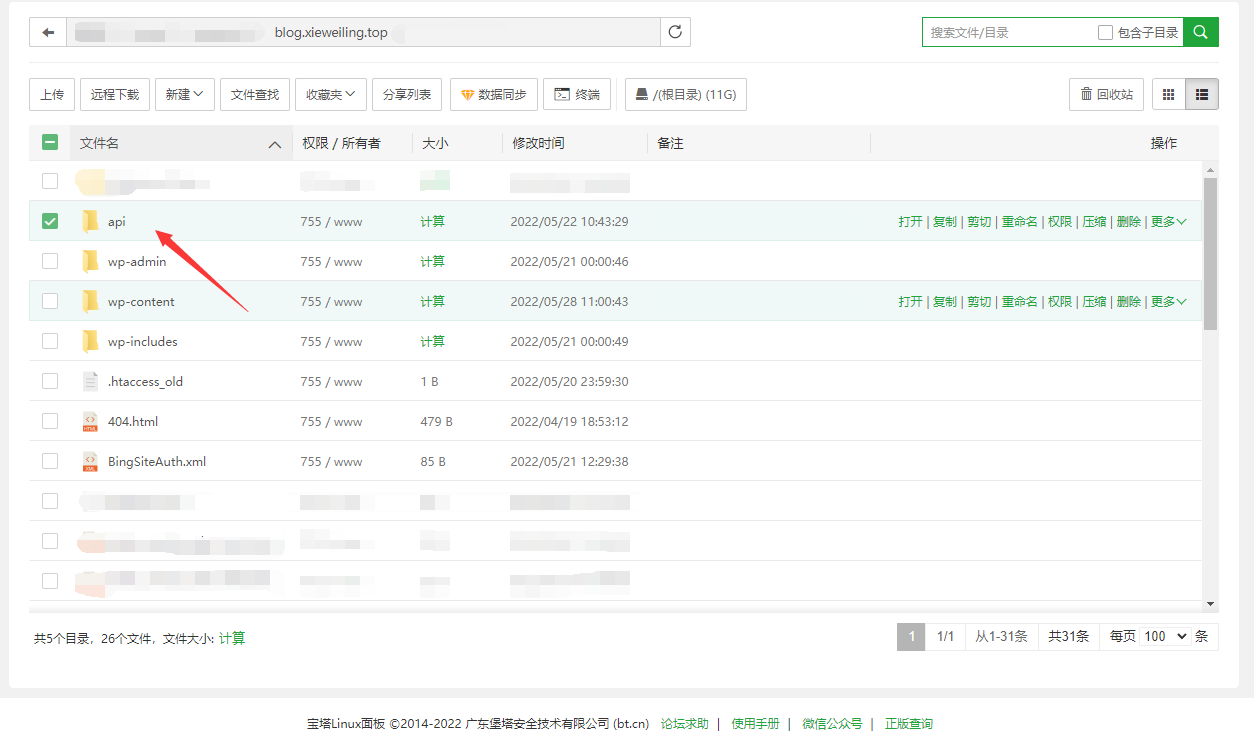The image size is (1254, 745).
Task: Expand the Favorites (收藏夹) dropdown
Action: coord(331,94)
